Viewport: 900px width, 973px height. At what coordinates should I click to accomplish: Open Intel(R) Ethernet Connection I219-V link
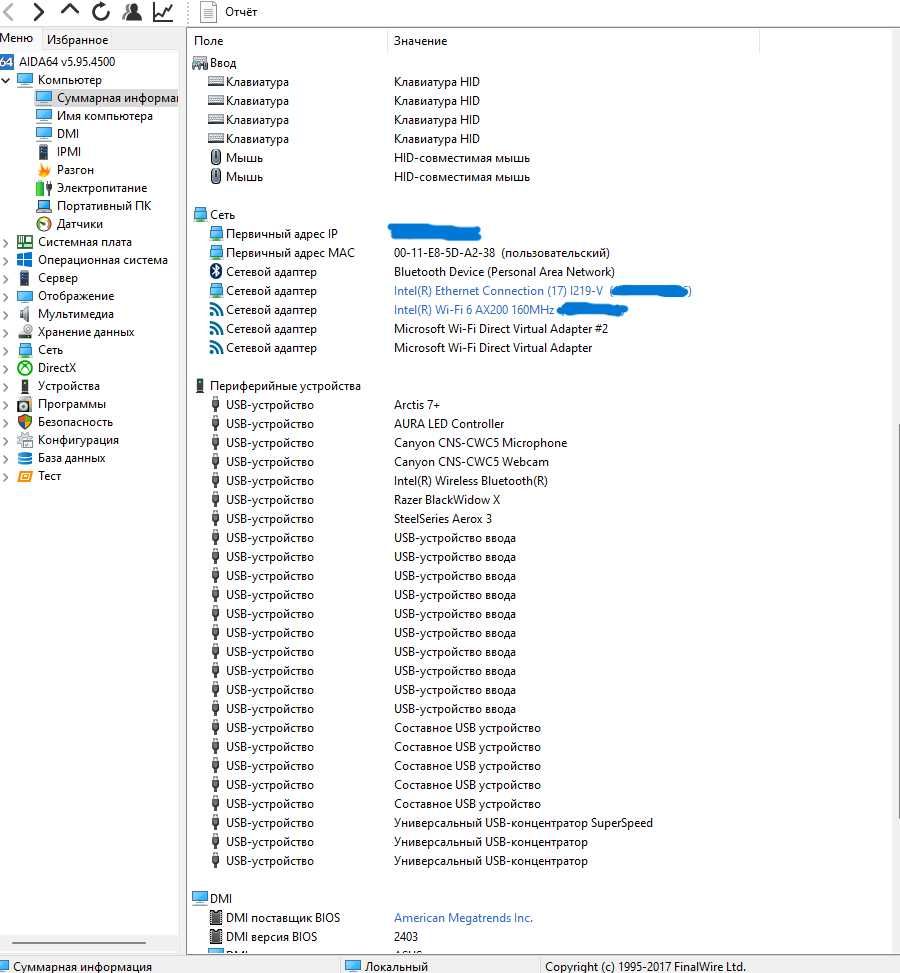click(498, 291)
